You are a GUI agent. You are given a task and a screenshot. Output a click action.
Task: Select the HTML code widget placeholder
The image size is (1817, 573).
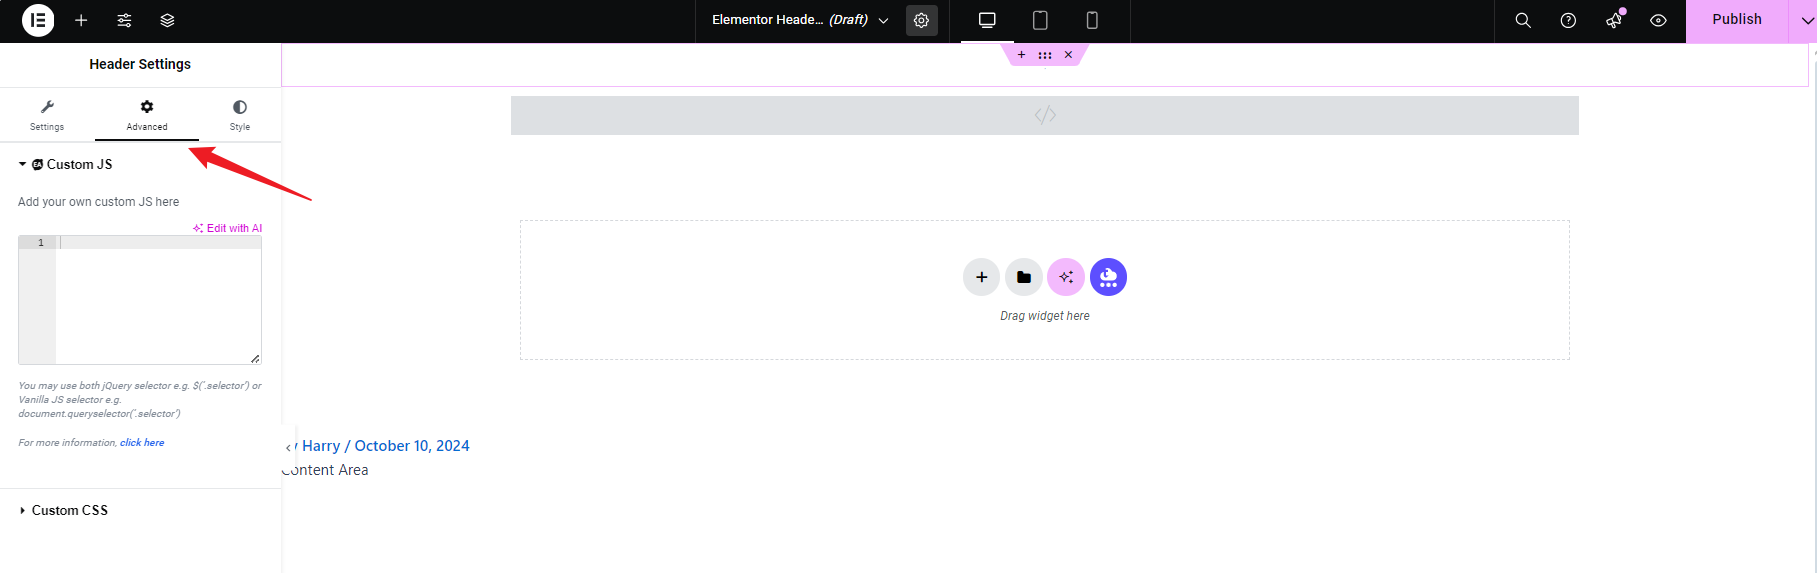1045,115
